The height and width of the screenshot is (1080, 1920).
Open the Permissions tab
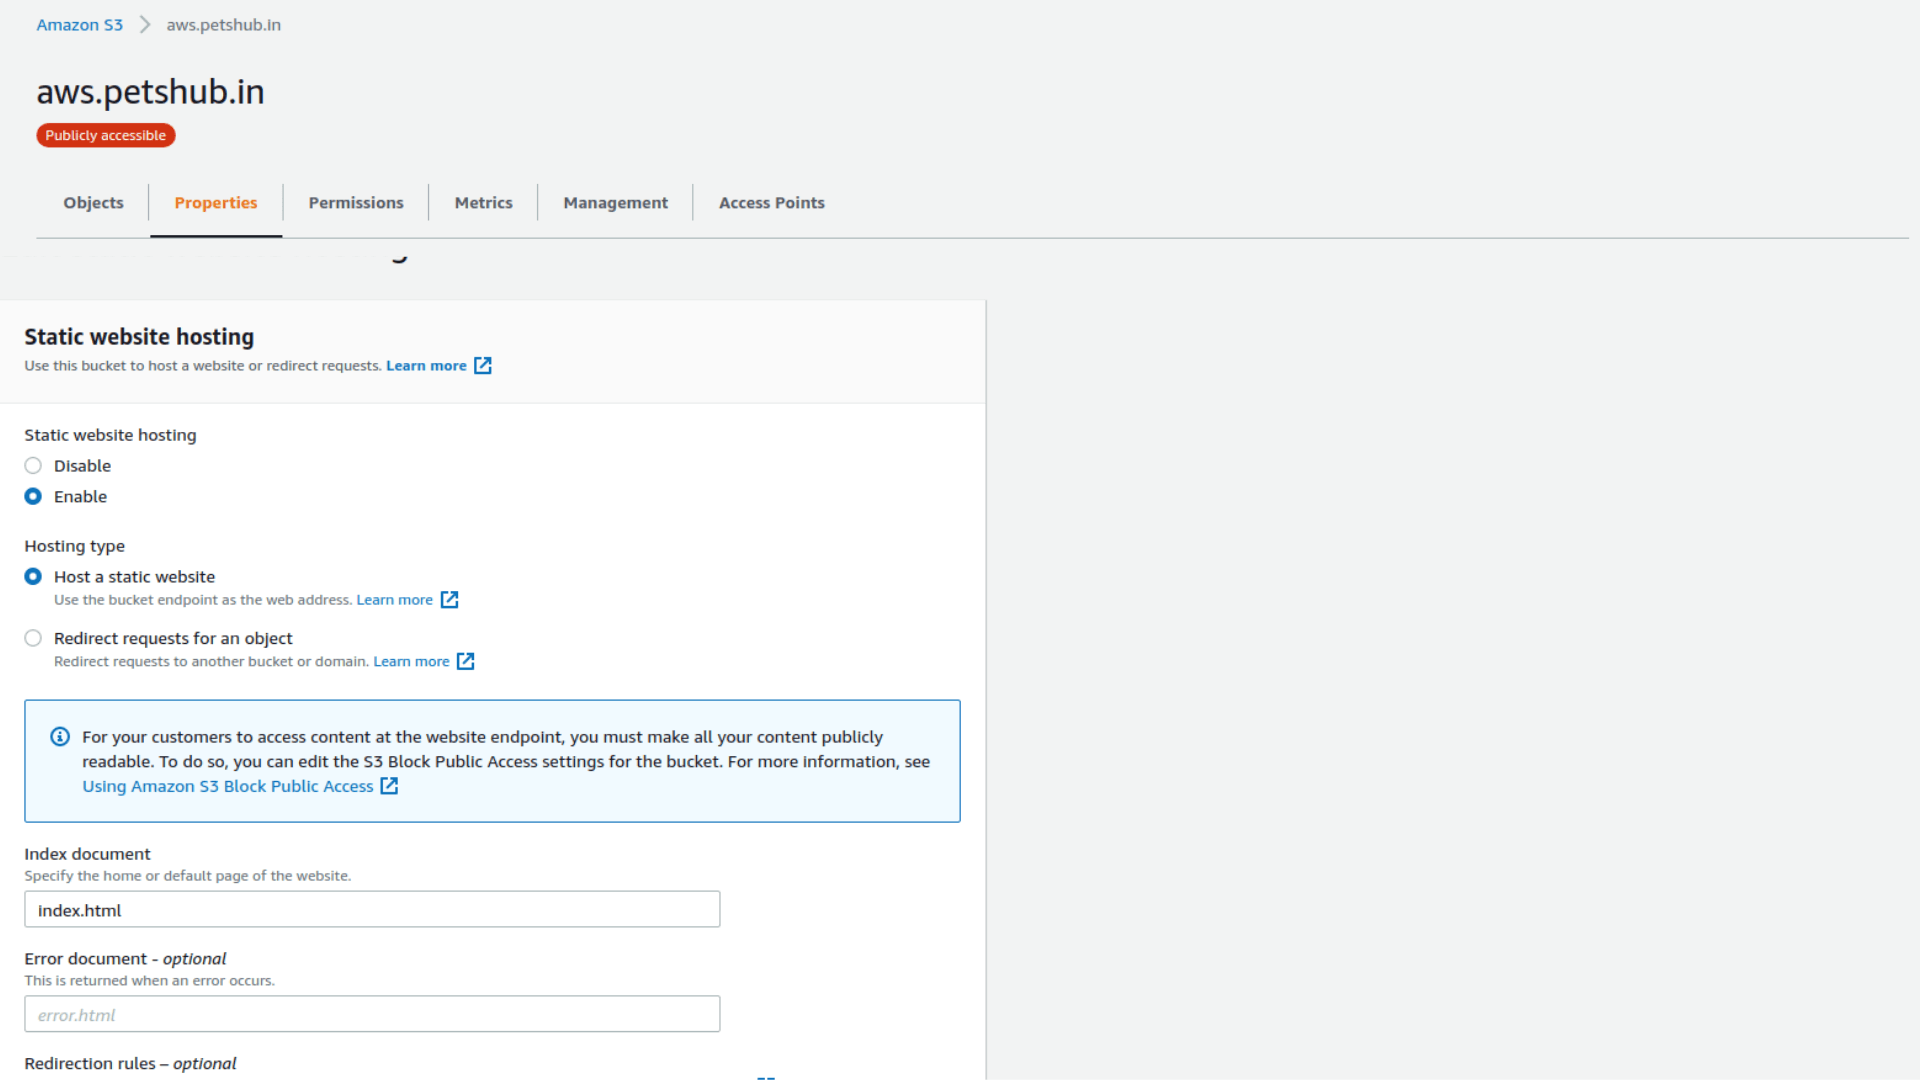[x=356, y=203]
